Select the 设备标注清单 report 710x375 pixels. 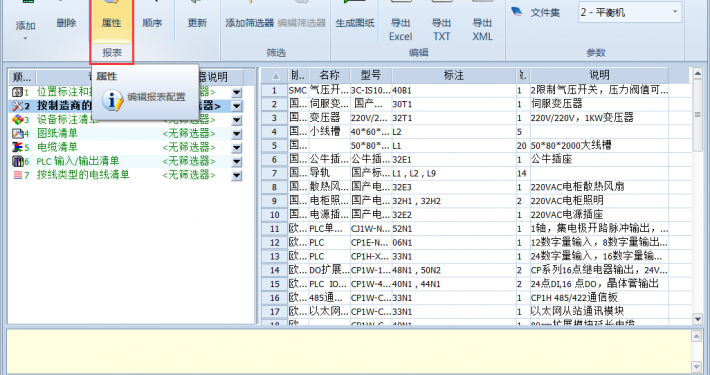67,120
